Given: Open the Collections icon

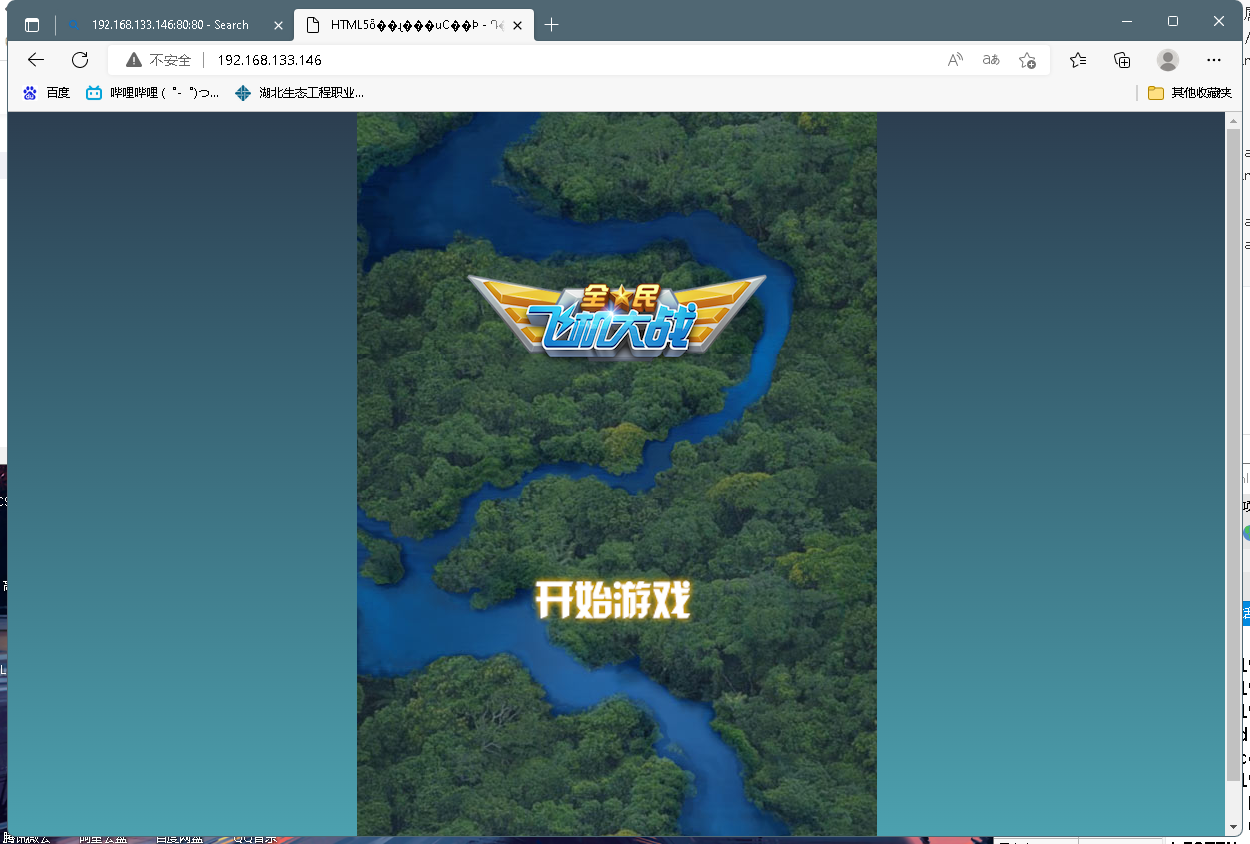Looking at the screenshot, I should tap(1122, 60).
